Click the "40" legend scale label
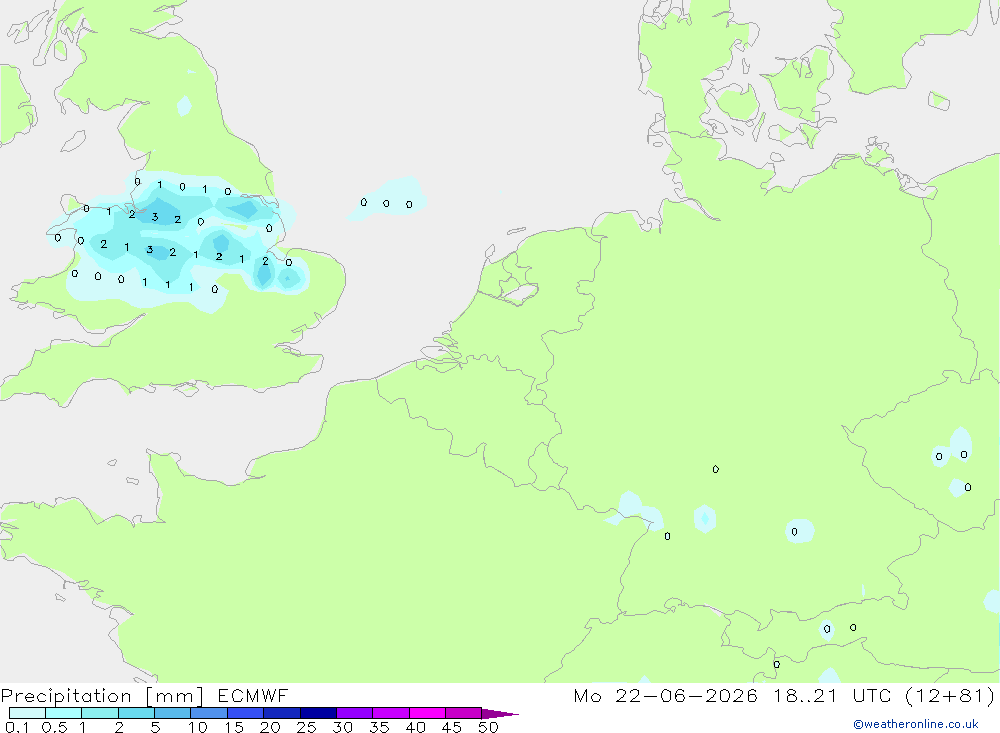Image resolution: width=1000 pixels, height=733 pixels. (415, 727)
